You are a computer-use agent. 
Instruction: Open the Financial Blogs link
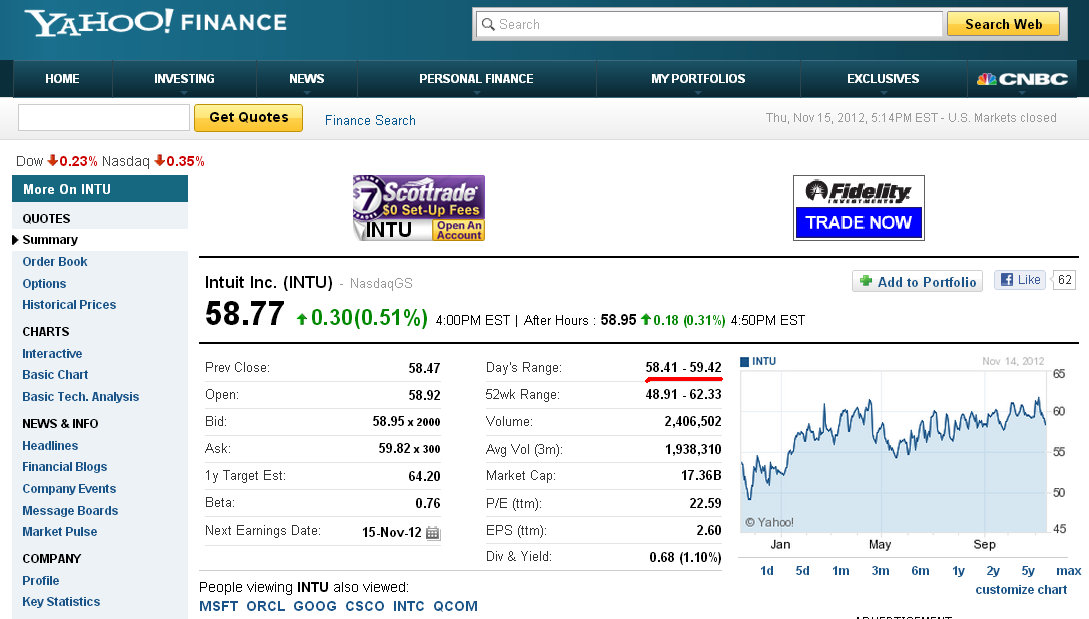point(65,467)
